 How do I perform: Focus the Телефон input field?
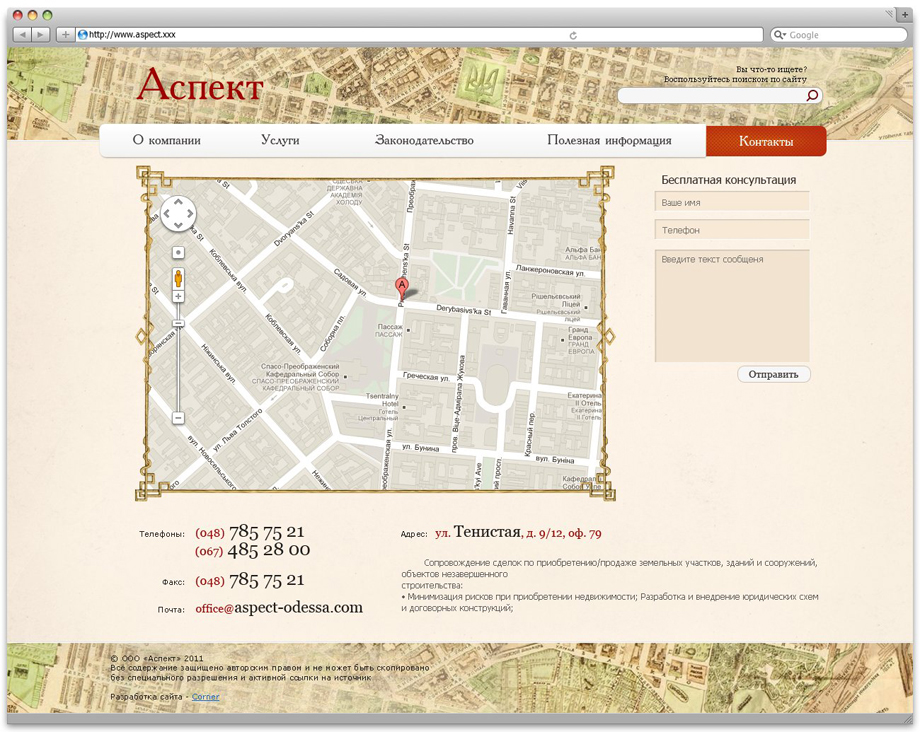coord(732,230)
